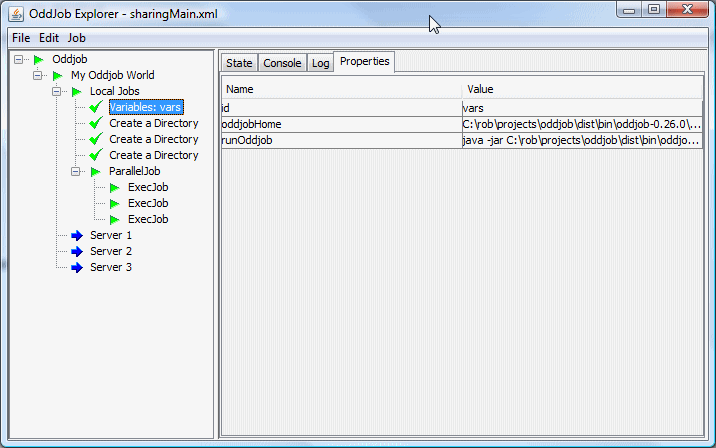Click the blue arrow icon for Server 2
The image size is (716, 448).
(77, 252)
